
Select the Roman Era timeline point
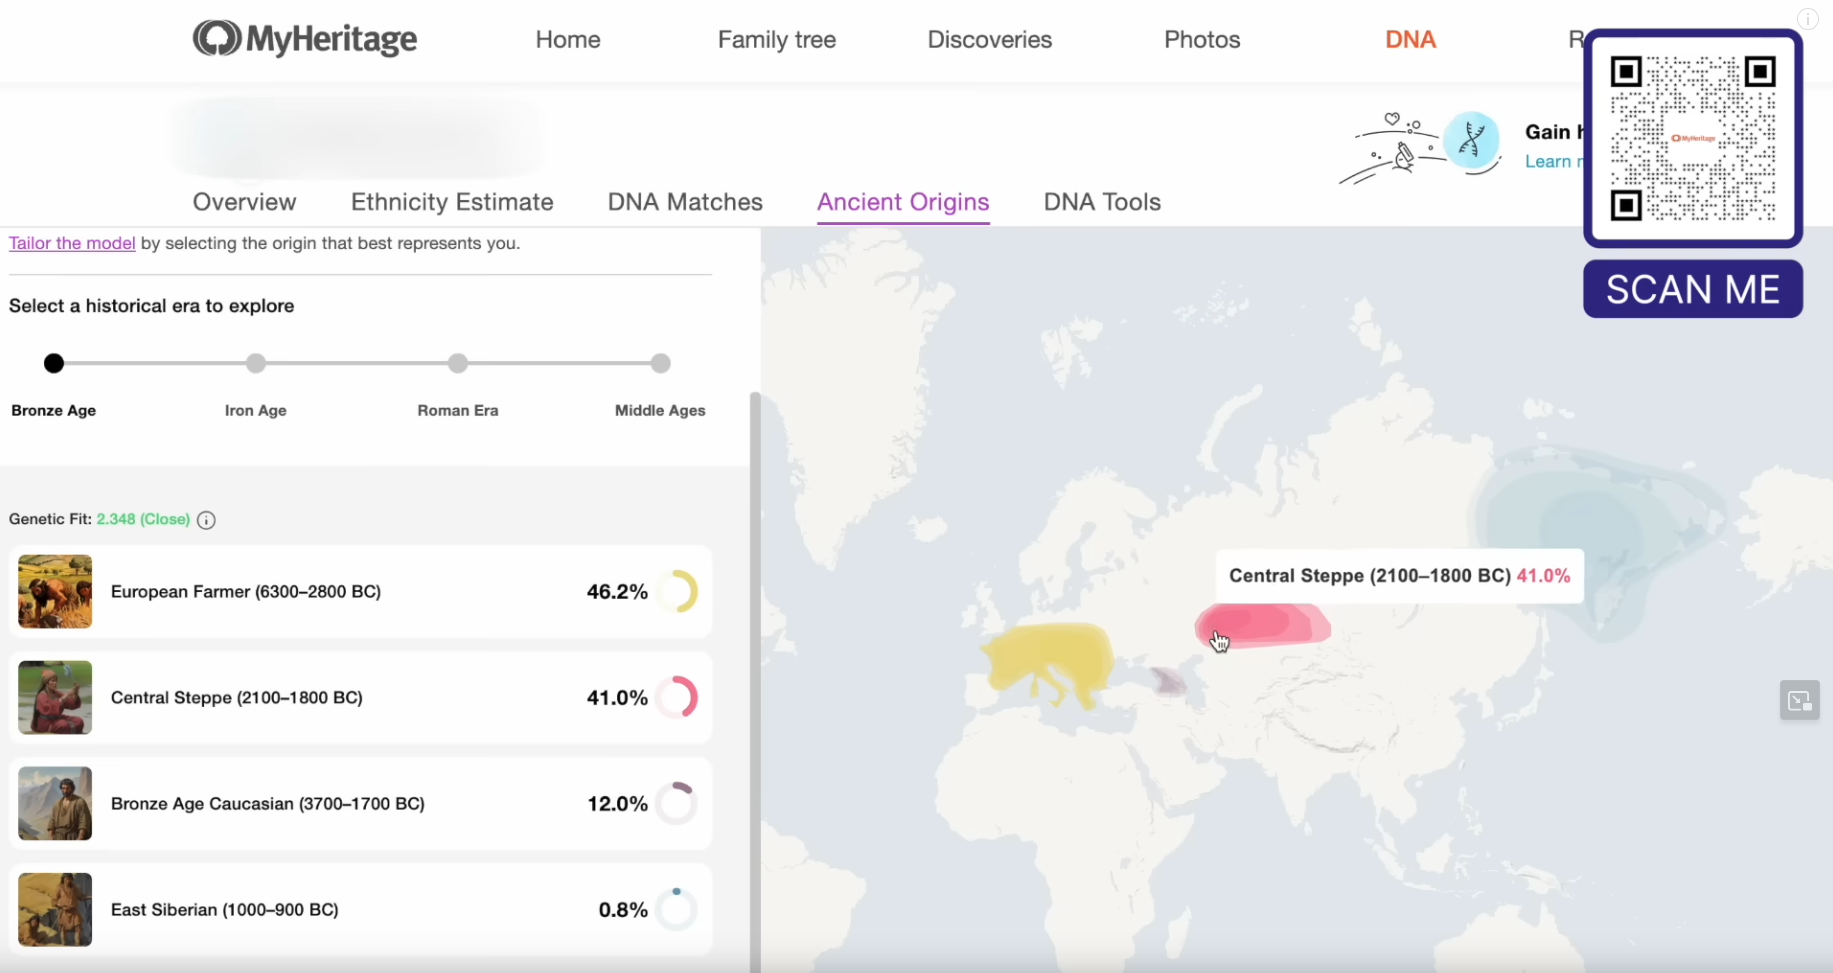click(458, 364)
